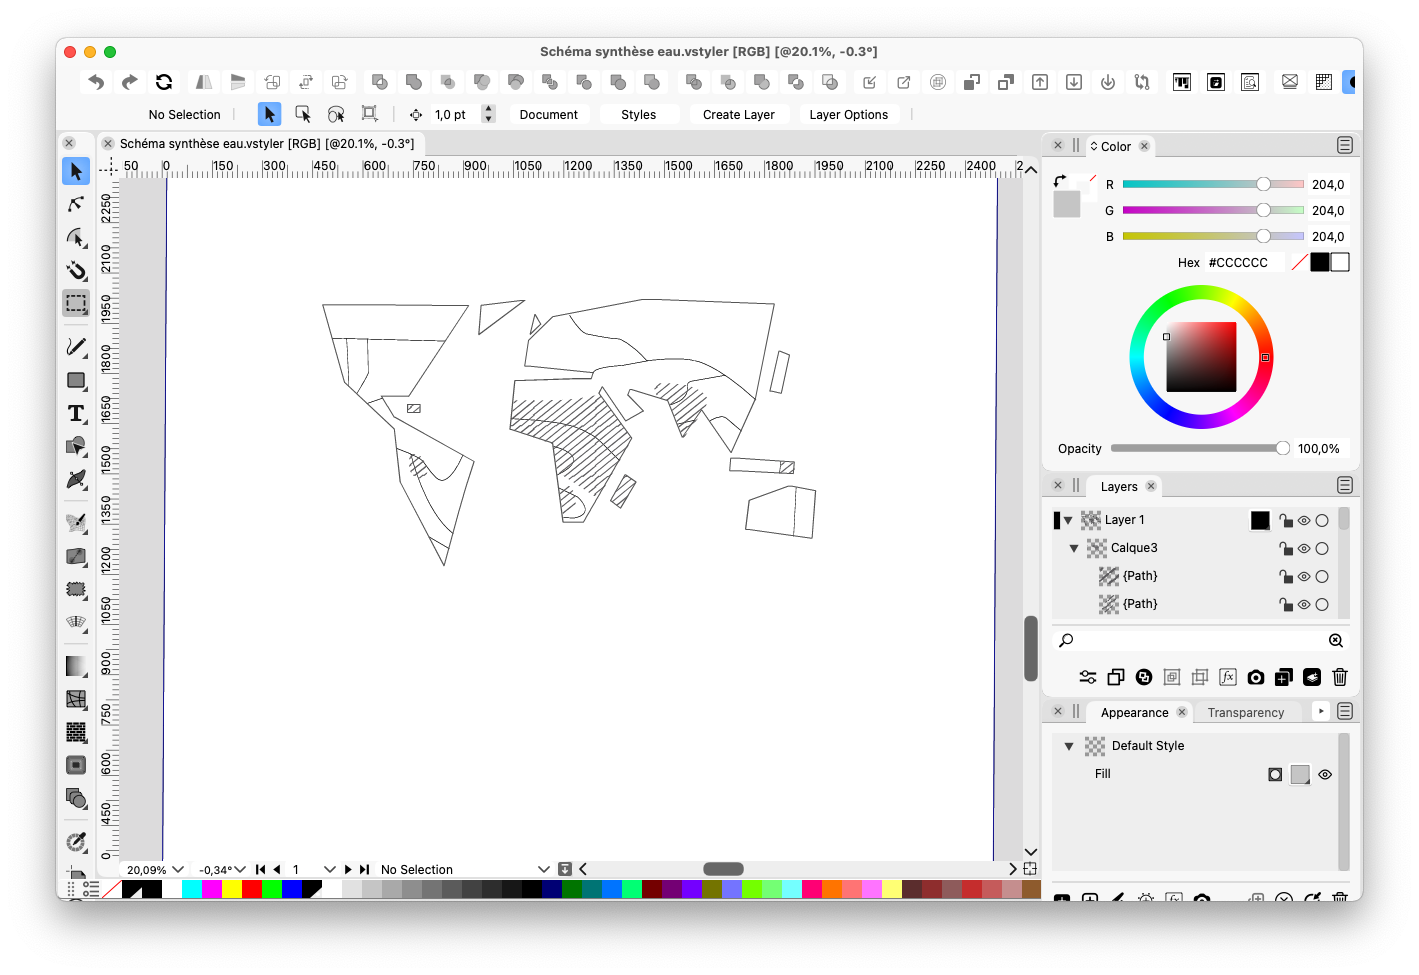Select the rectangular marquee selection tool

76,303
